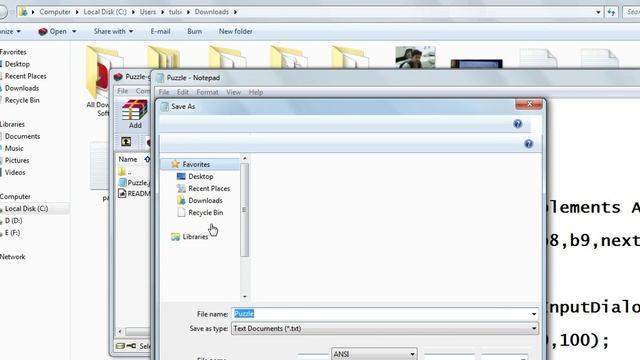
Task: Click up arrow of Save As tree scrollbar
Action: (x=244, y=158)
